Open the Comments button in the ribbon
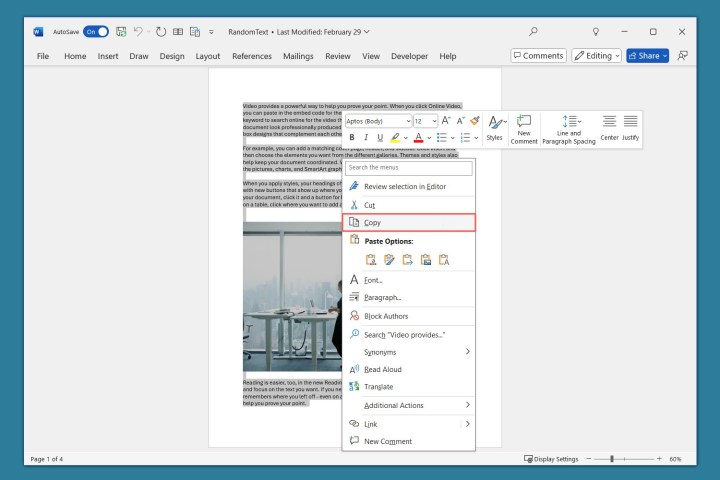Image resolution: width=720 pixels, height=480 pixels. point(538,56)
